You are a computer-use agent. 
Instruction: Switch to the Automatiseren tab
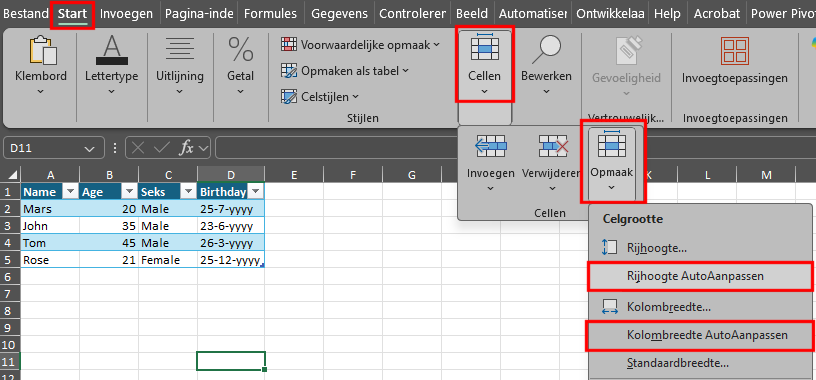532,14
